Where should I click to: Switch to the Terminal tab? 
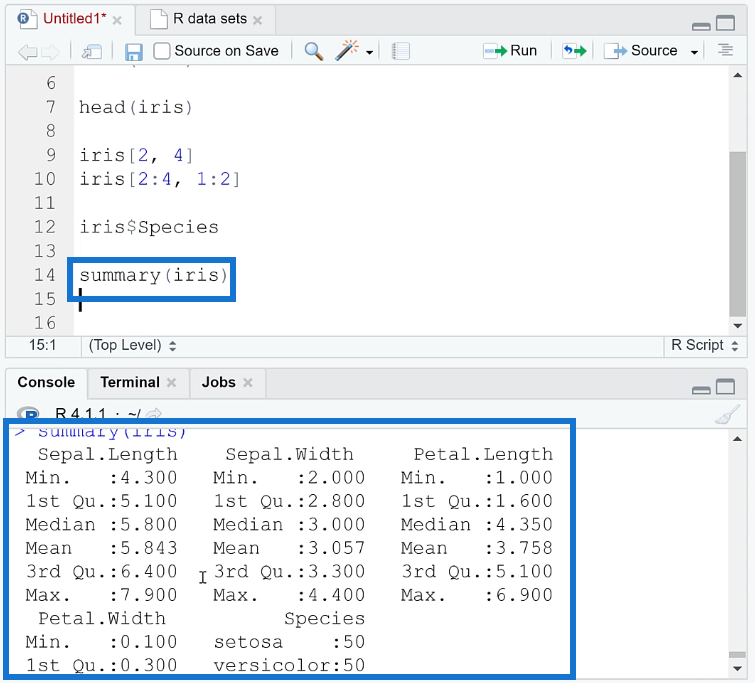[x=129, y=382]
